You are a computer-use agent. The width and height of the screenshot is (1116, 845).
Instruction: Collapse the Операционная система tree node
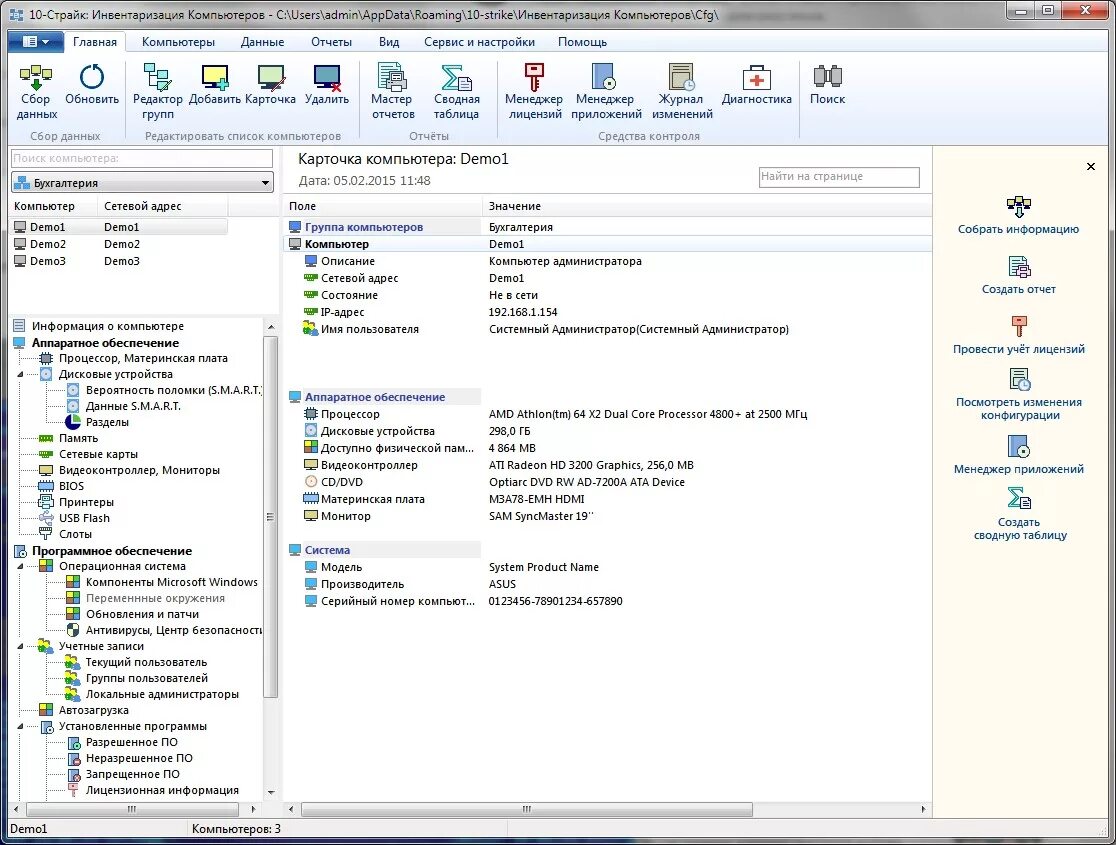point(20,567)
